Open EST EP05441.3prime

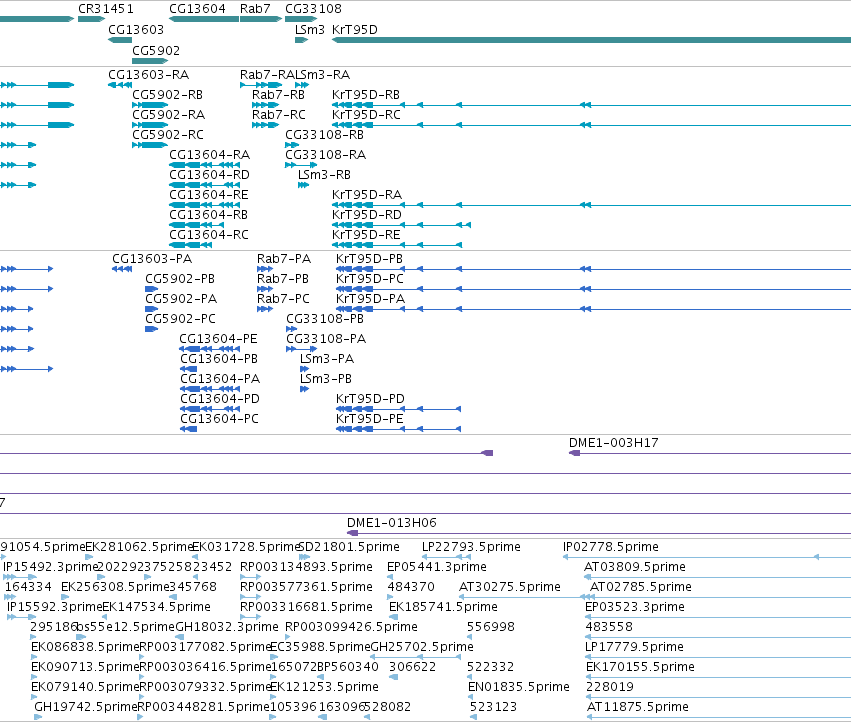(x=437, y=567)
